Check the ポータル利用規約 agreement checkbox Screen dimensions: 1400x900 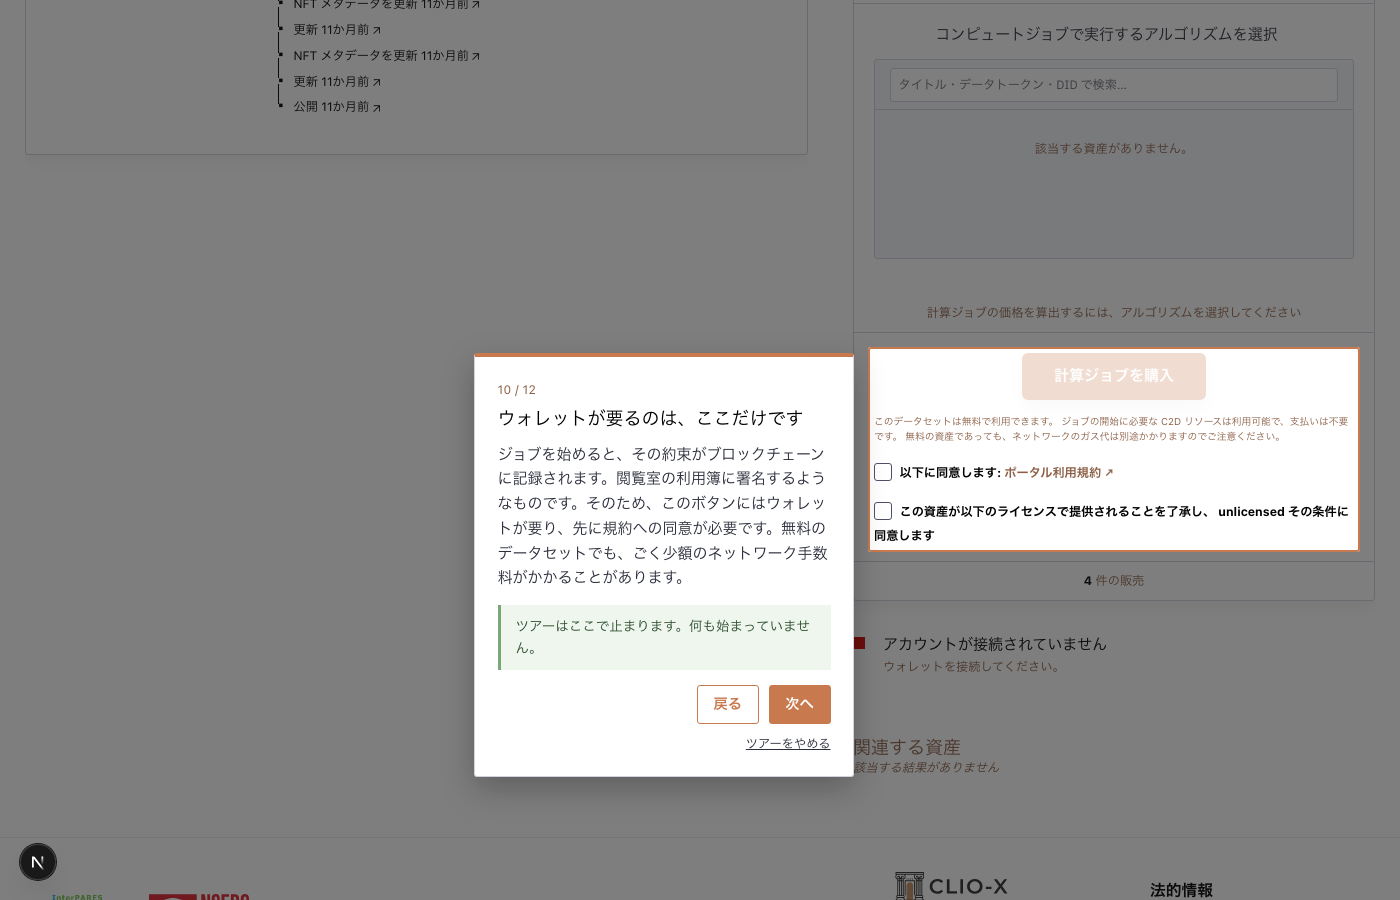[x=883, y=472]
